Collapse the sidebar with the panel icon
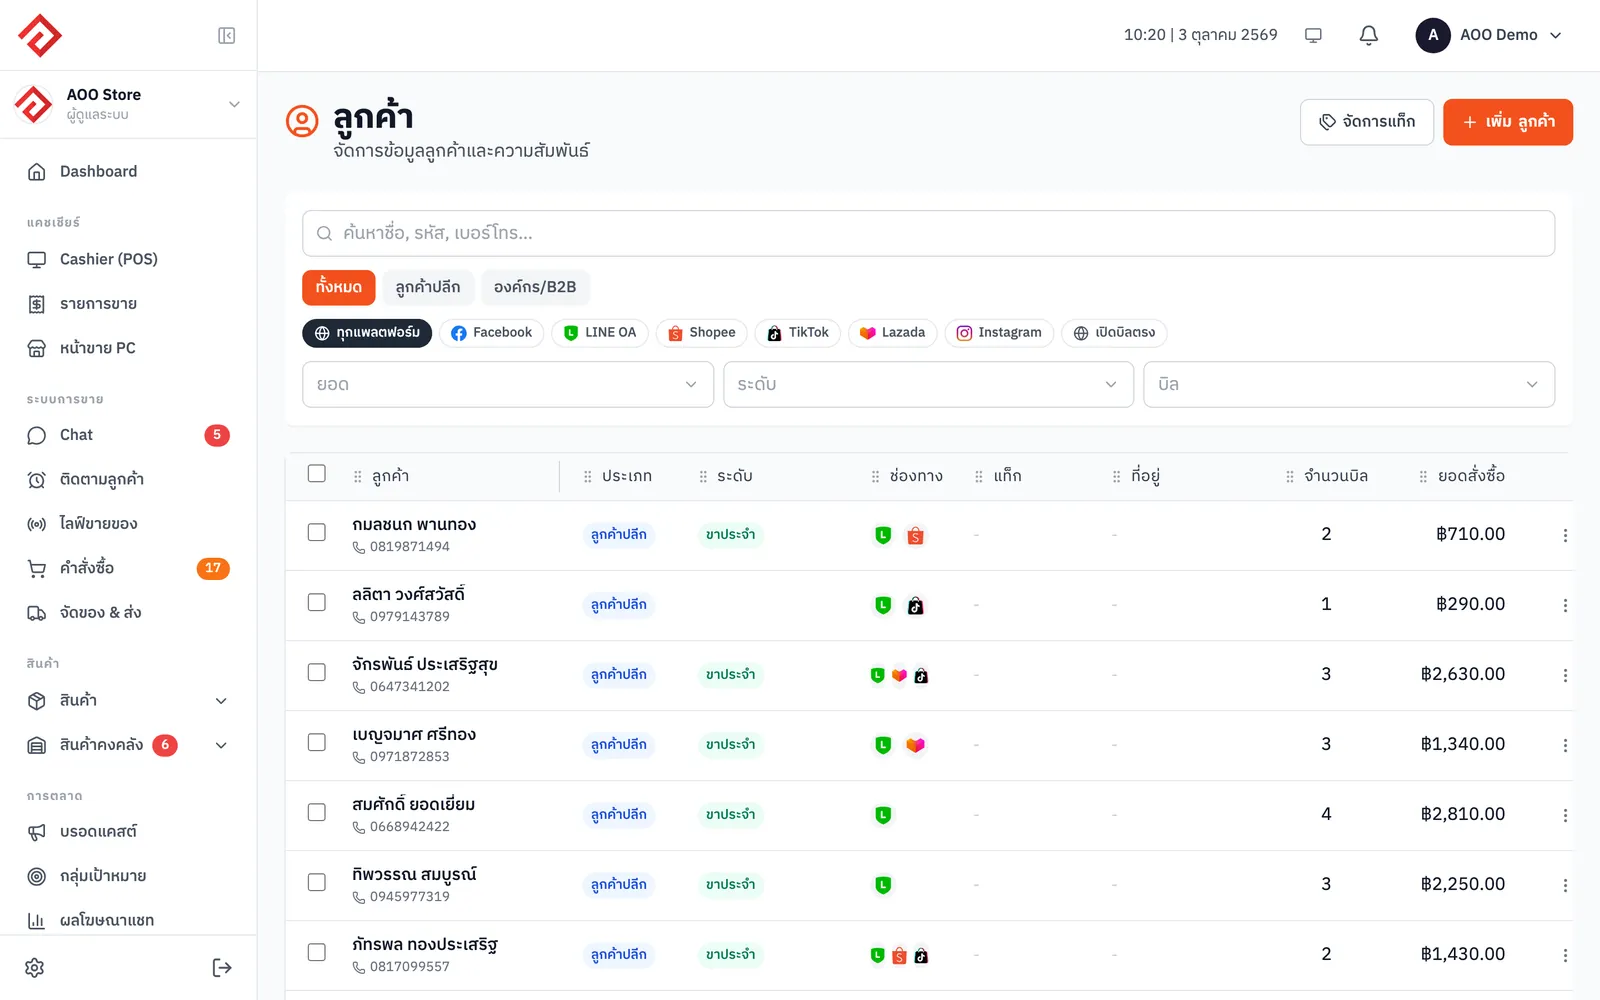This screenshot has height=1000, width=1600. pos(227,36)
